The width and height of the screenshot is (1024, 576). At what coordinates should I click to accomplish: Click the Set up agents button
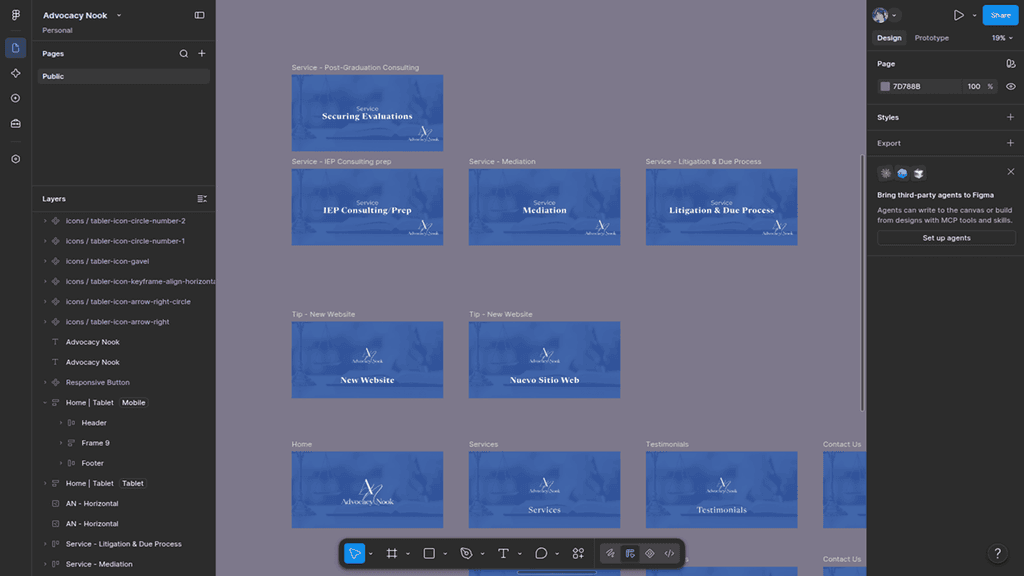946,238
